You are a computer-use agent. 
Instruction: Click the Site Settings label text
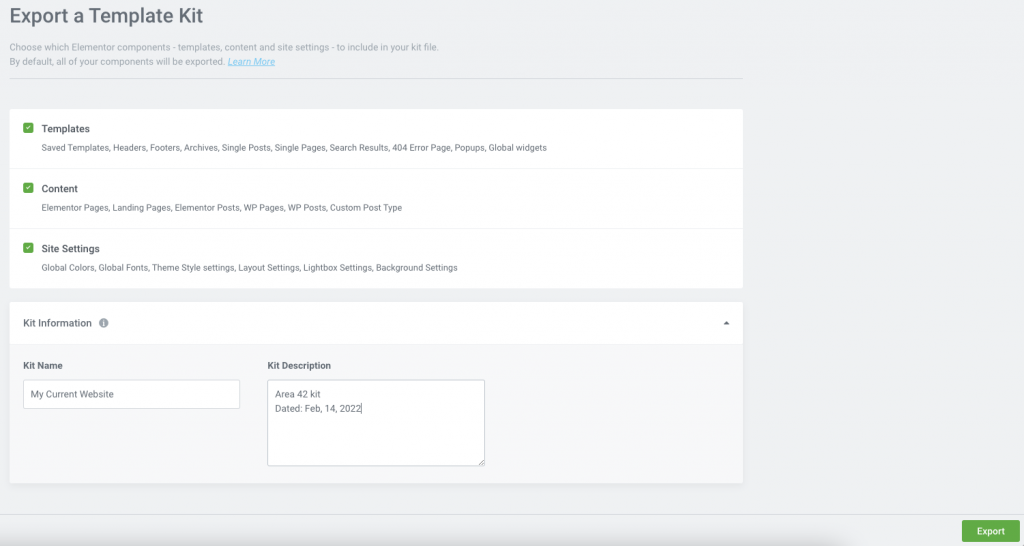[x=70, y=249]
